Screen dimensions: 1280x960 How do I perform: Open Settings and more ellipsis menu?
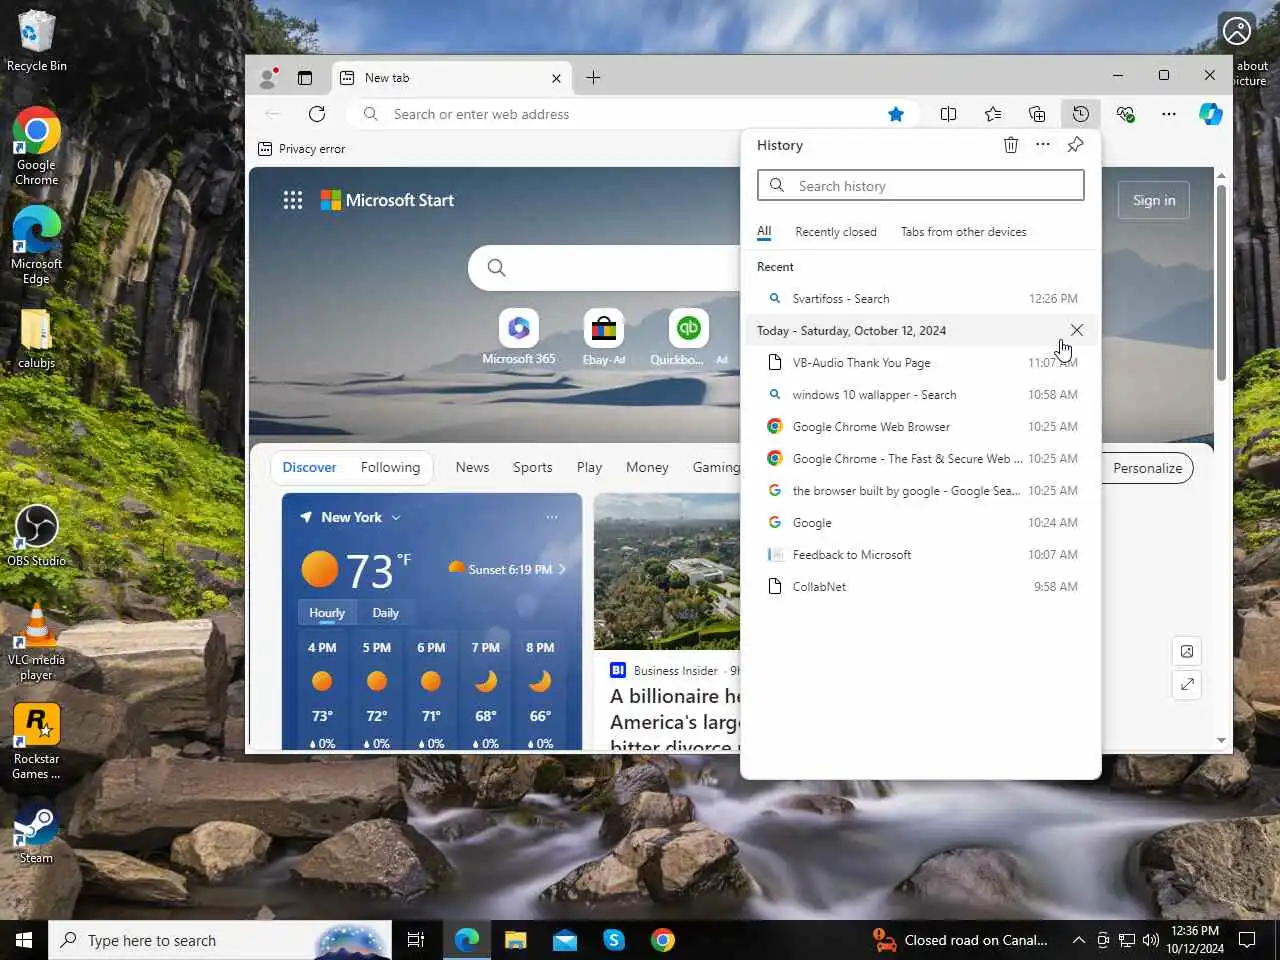[1168, 114]
